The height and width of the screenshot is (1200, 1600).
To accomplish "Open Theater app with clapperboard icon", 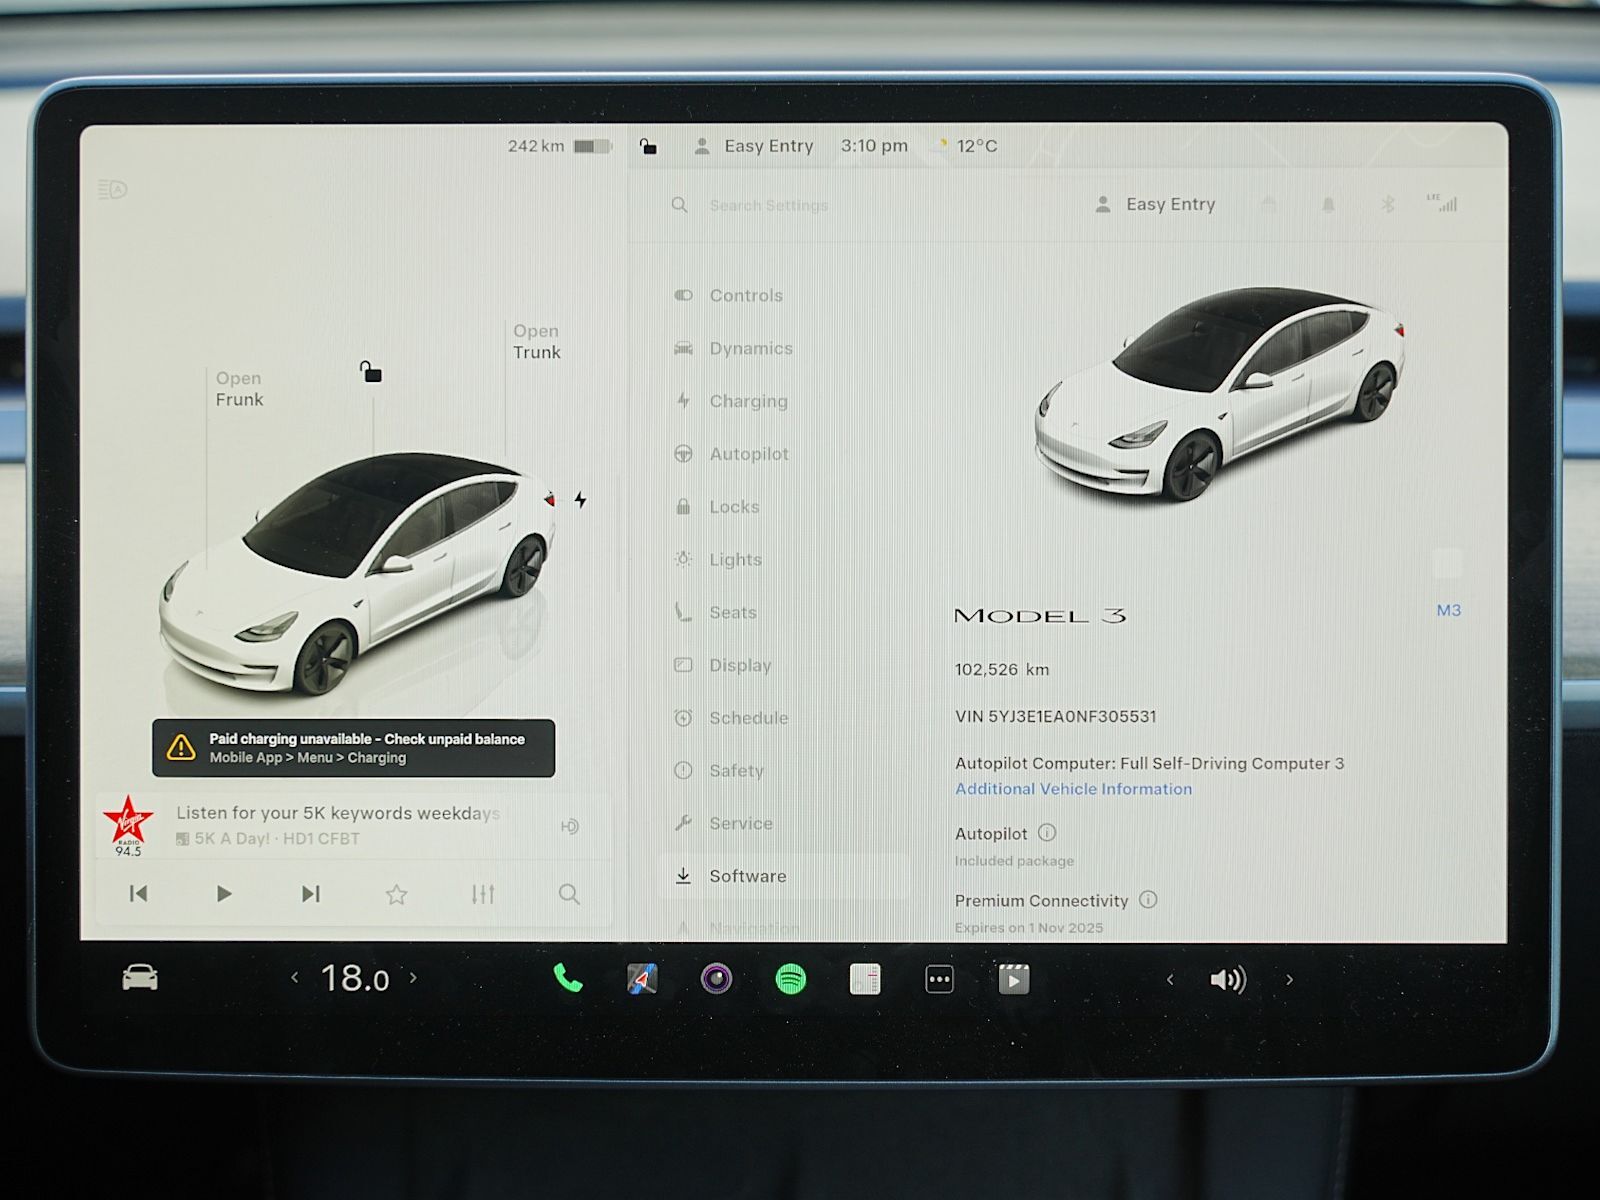I will point(1013,979).
